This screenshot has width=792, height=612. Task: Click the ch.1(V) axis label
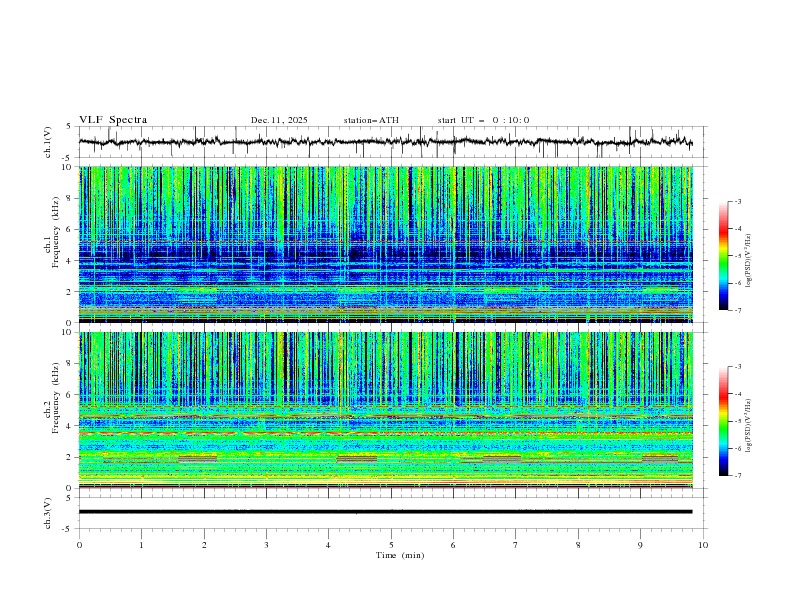coord(48,142)
